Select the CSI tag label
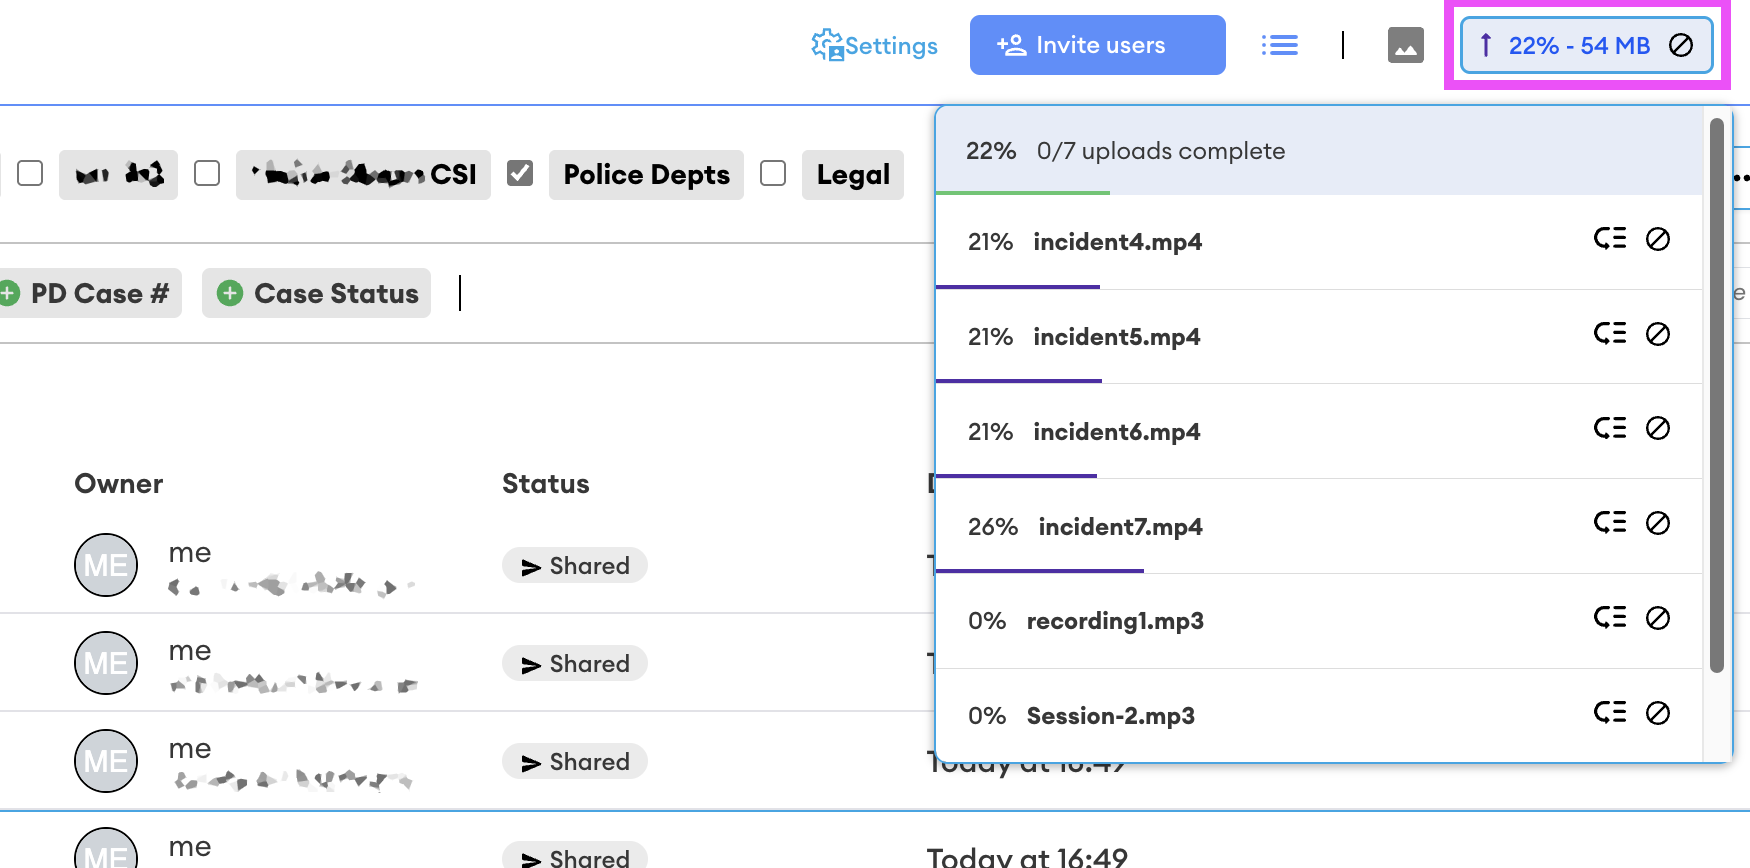The width and height of the screenshot is (1750, 868). point(363,175)
